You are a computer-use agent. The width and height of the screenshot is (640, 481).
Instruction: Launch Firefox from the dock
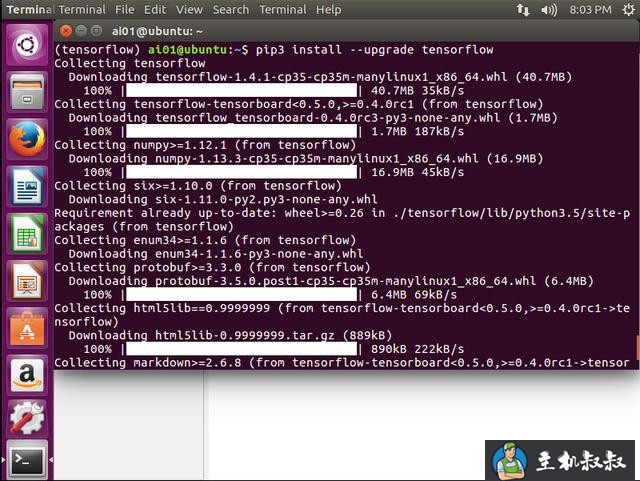pos(27,139)
